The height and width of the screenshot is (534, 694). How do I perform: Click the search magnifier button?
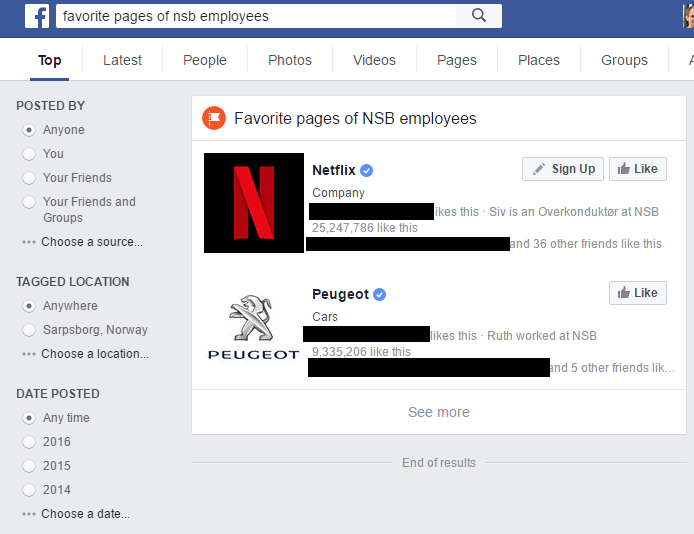pos(479,16)
